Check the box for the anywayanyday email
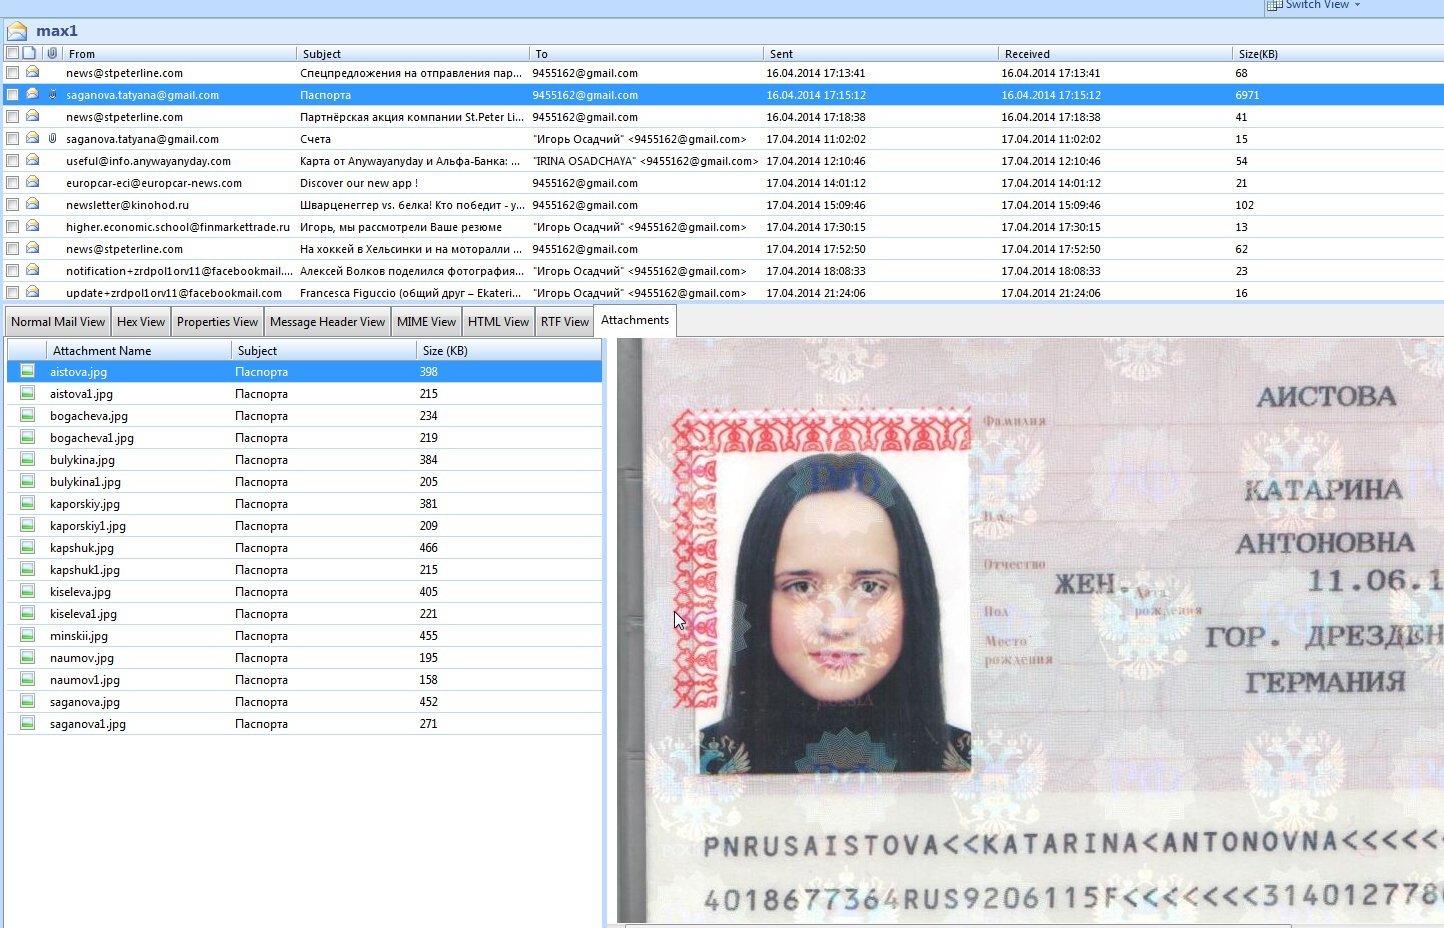 [x=12, y=160]
